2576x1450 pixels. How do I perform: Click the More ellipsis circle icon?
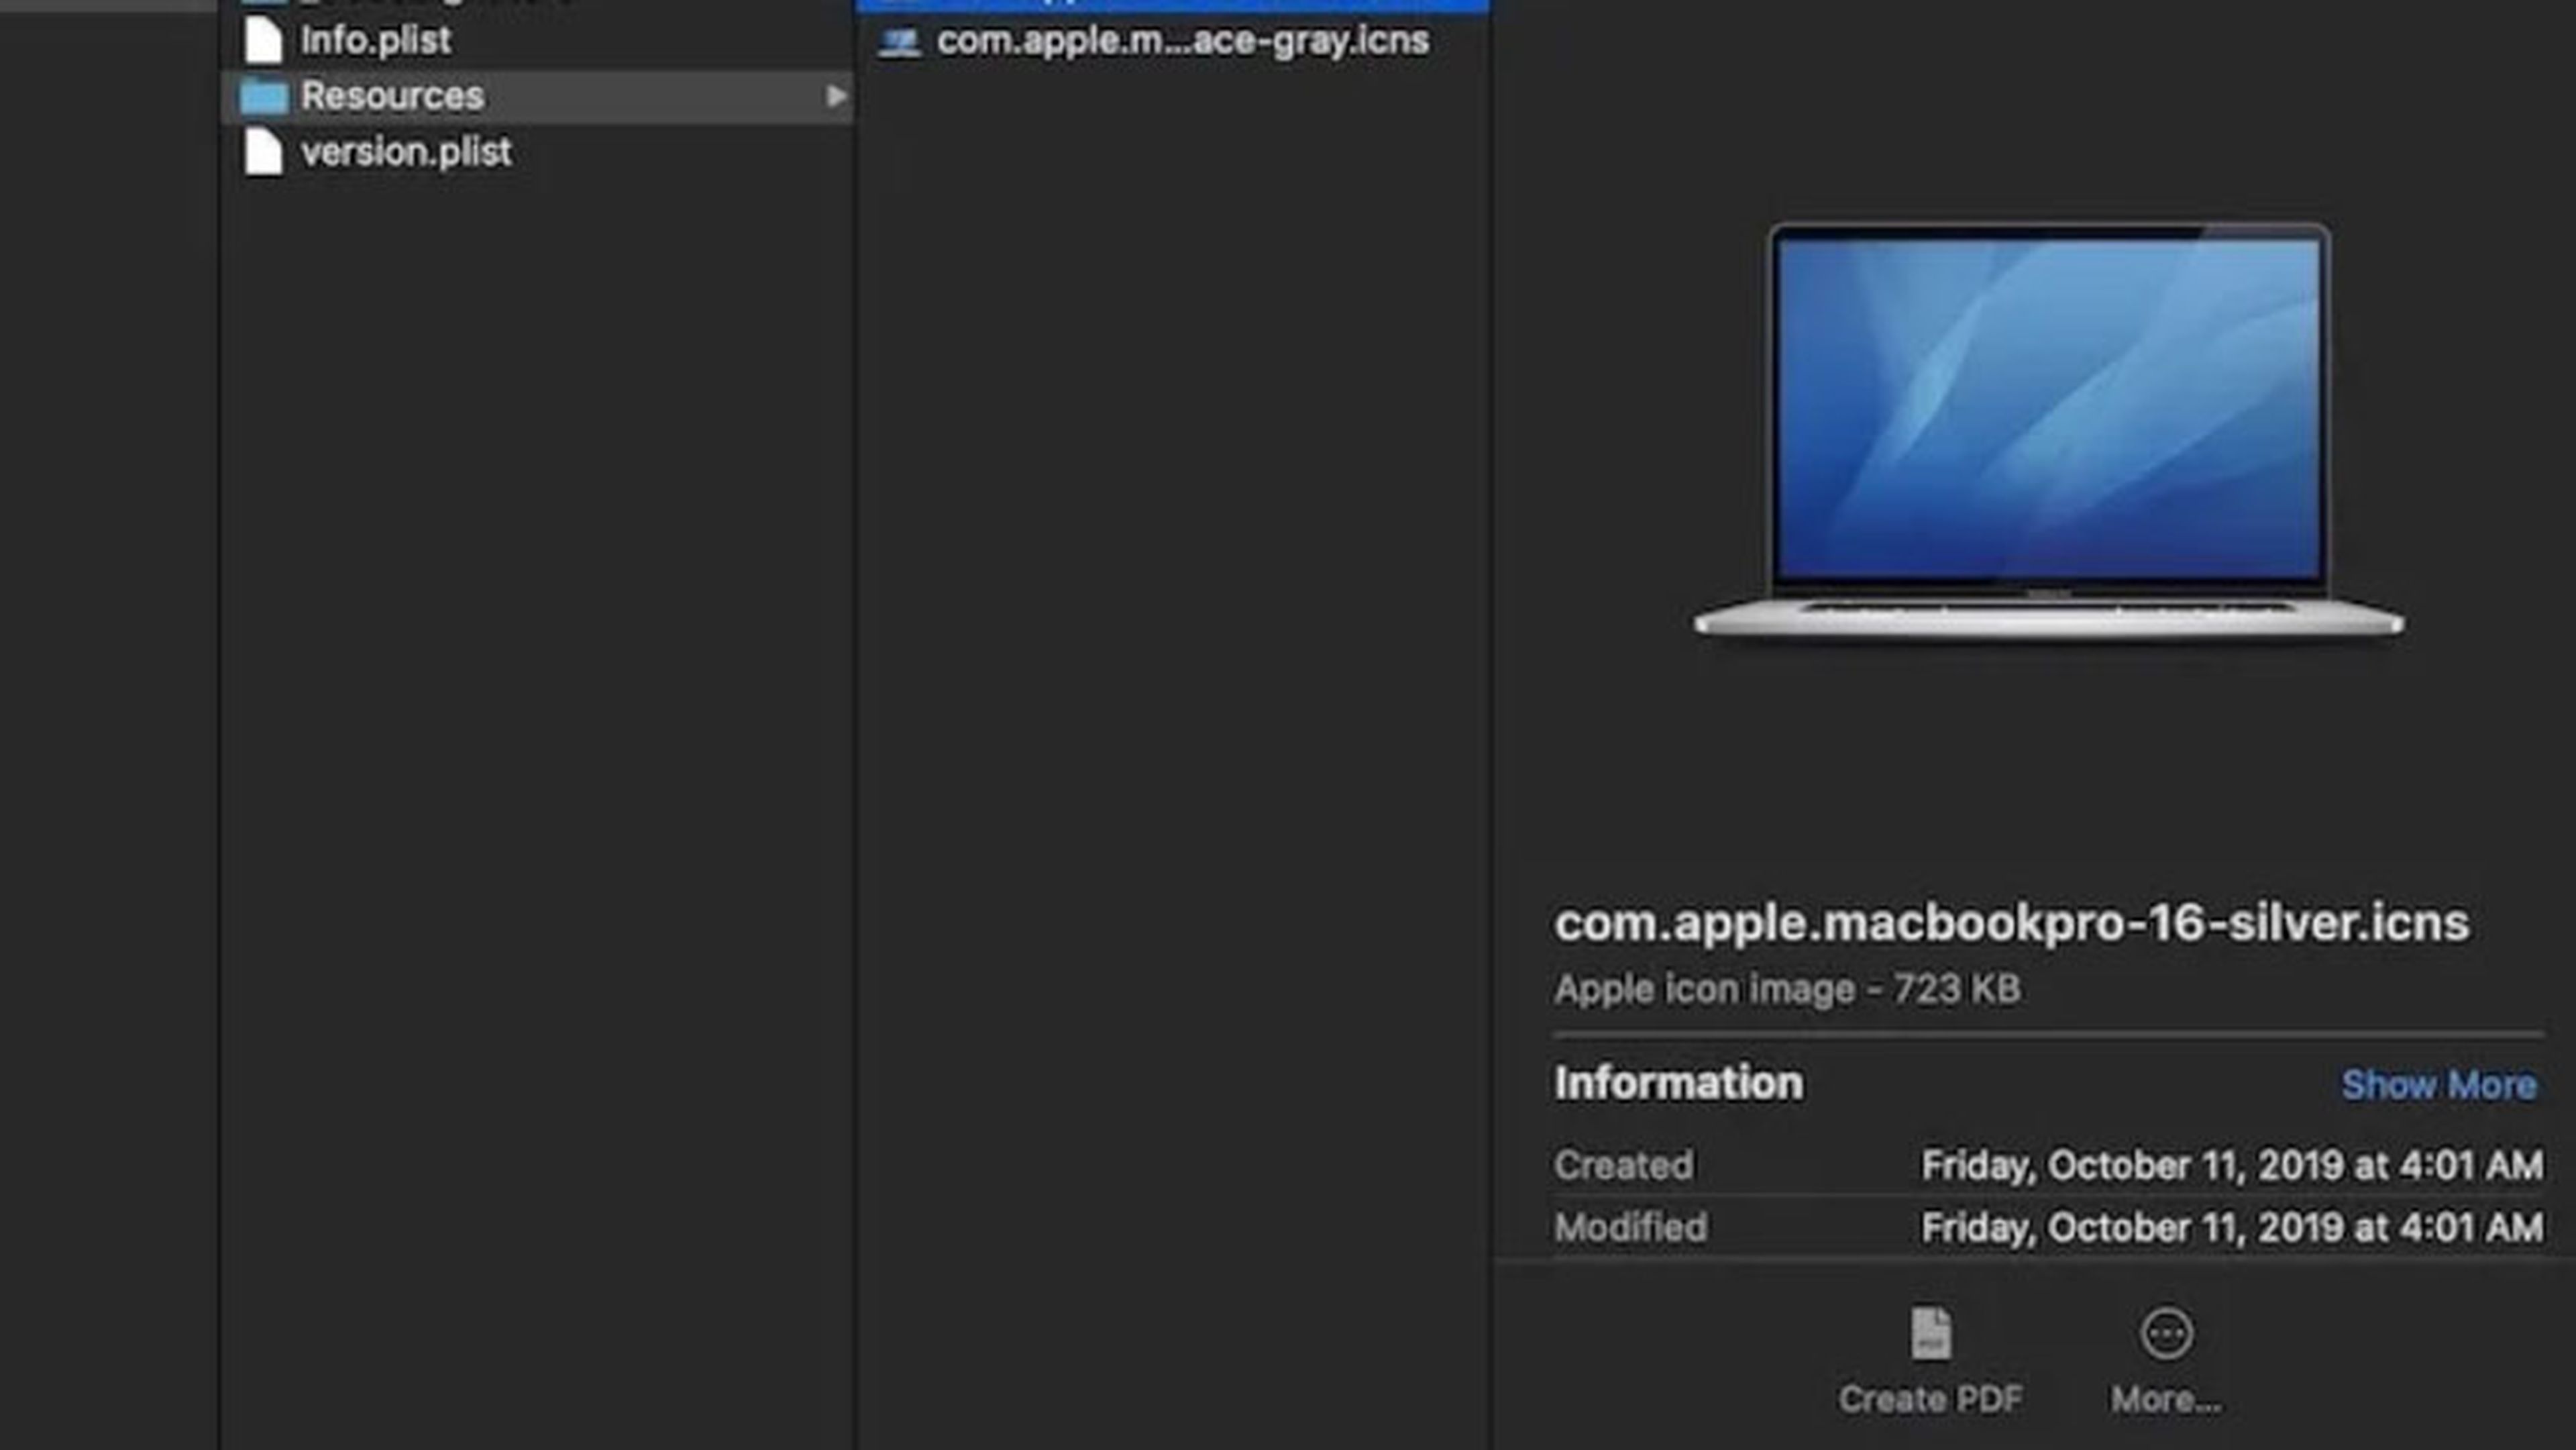click(x=2167, y=1333)
